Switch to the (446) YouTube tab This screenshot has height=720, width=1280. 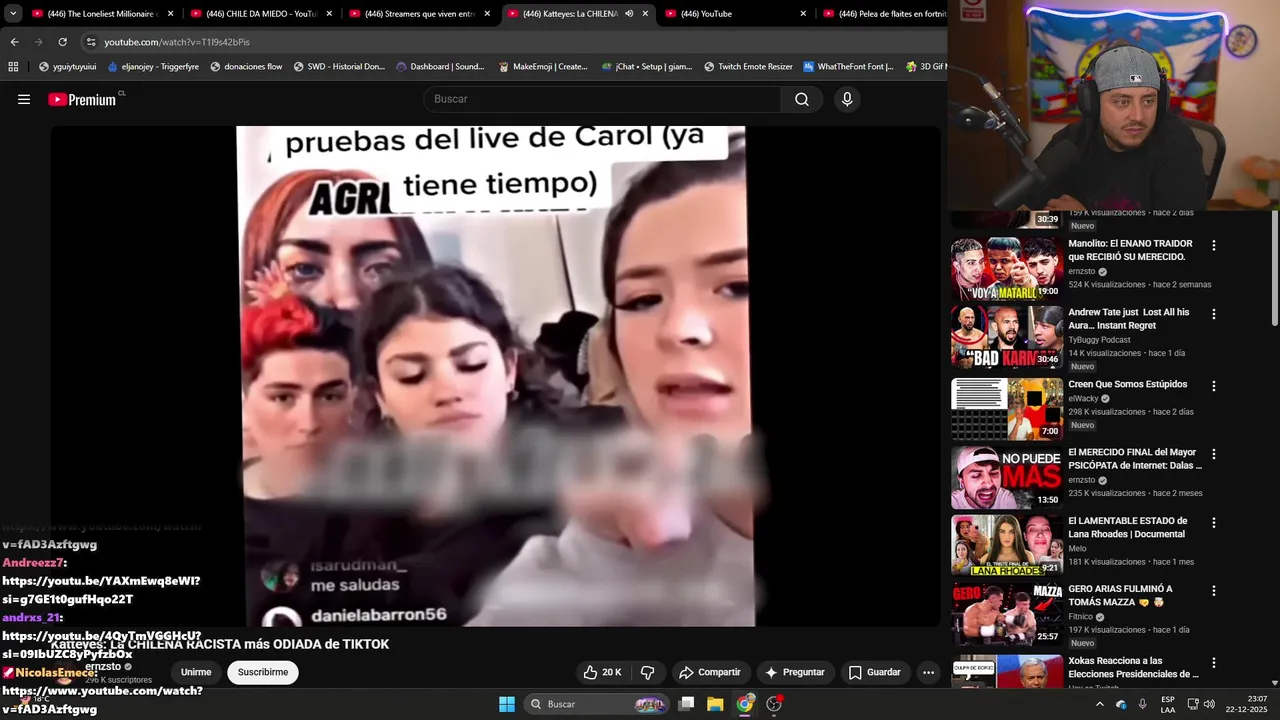[735, 14]
